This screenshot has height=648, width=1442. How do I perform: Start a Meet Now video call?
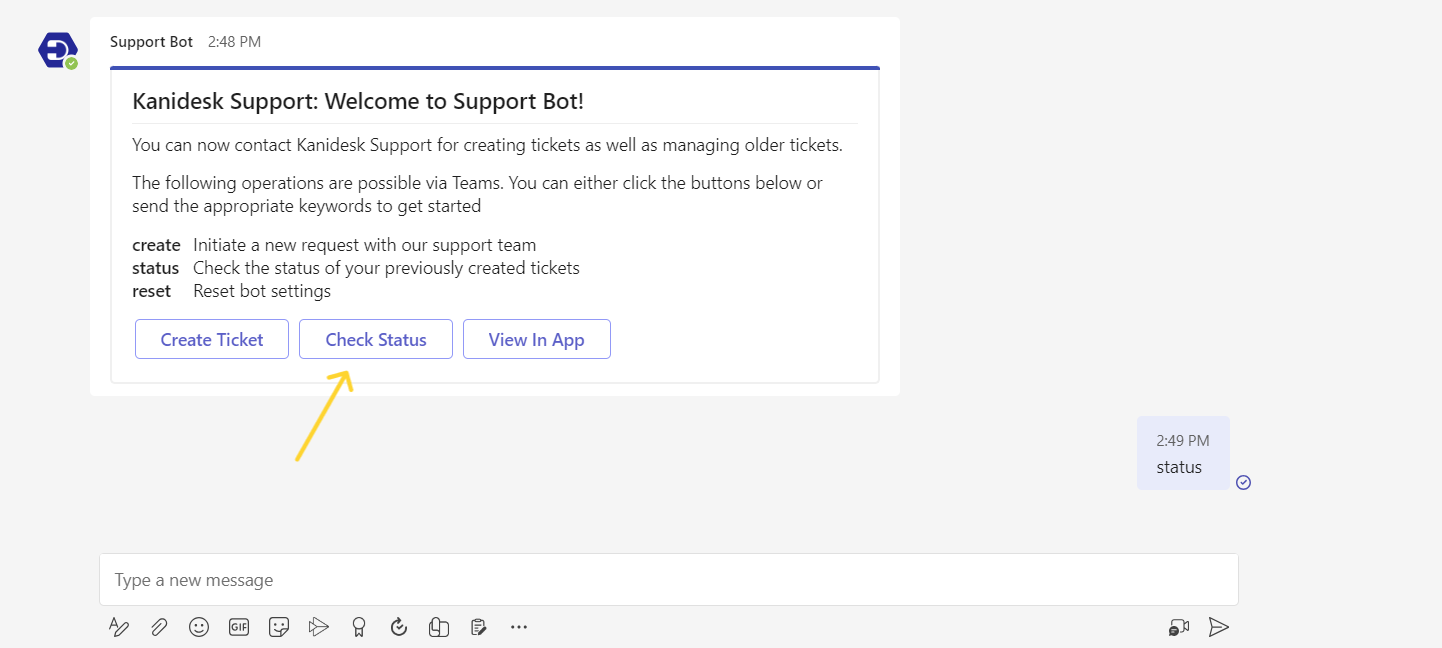pyautogui.click(x=1178, y=627)
